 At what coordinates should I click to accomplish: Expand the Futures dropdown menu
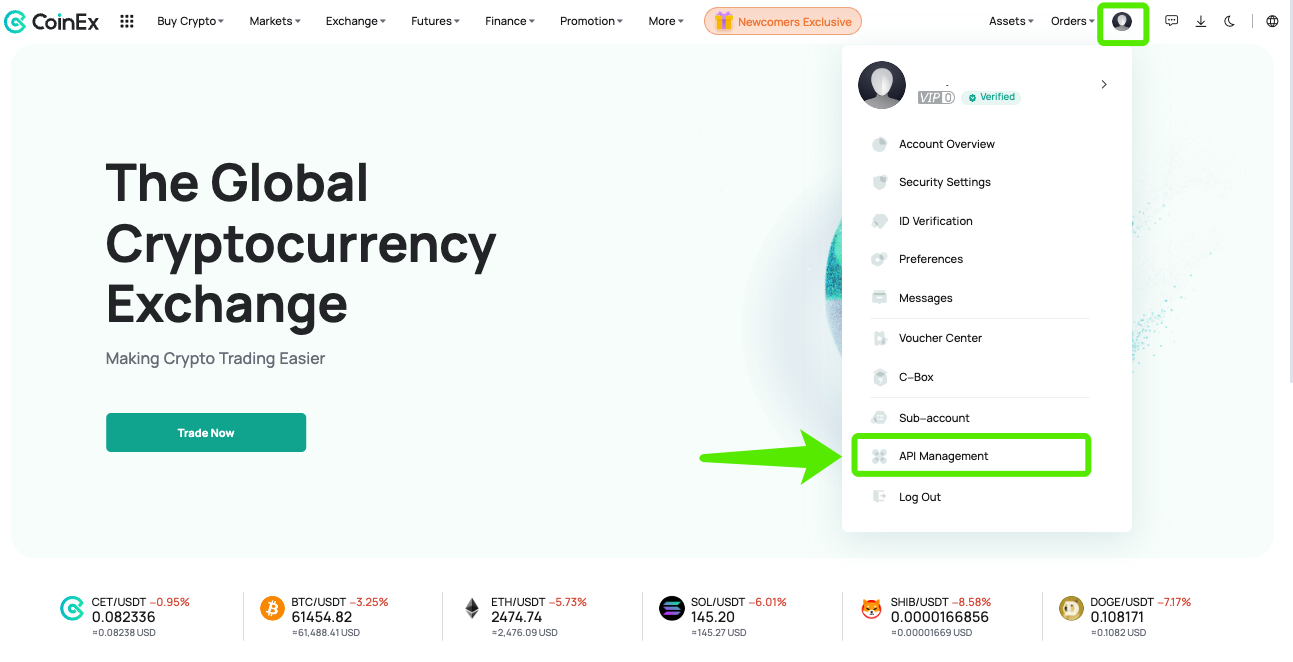pyautogui.click(x=435, y=21)
